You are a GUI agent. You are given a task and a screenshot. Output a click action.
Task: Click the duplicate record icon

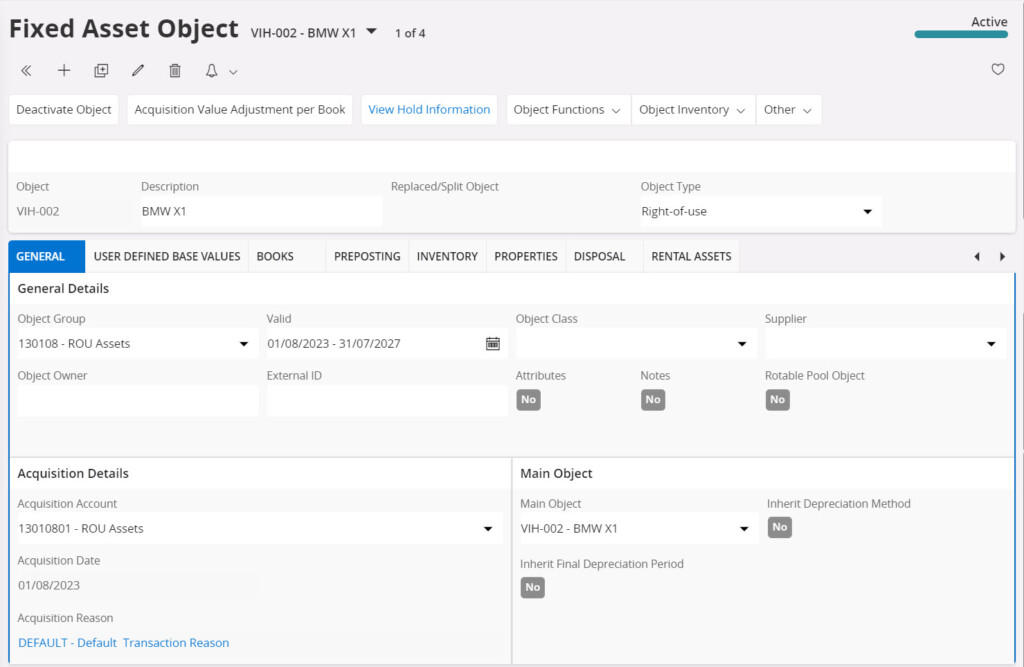[x=101, y=71]
